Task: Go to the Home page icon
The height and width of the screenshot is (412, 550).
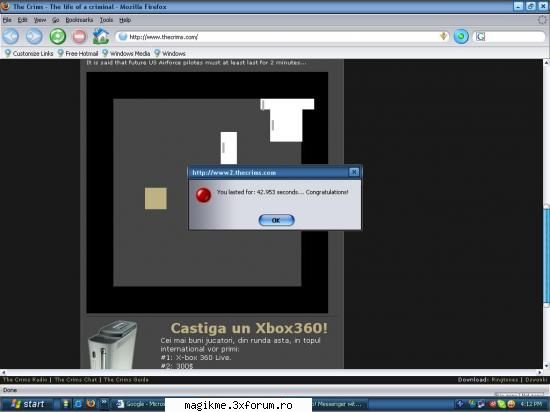Action: pyautogui.click(x=101, y=36)
